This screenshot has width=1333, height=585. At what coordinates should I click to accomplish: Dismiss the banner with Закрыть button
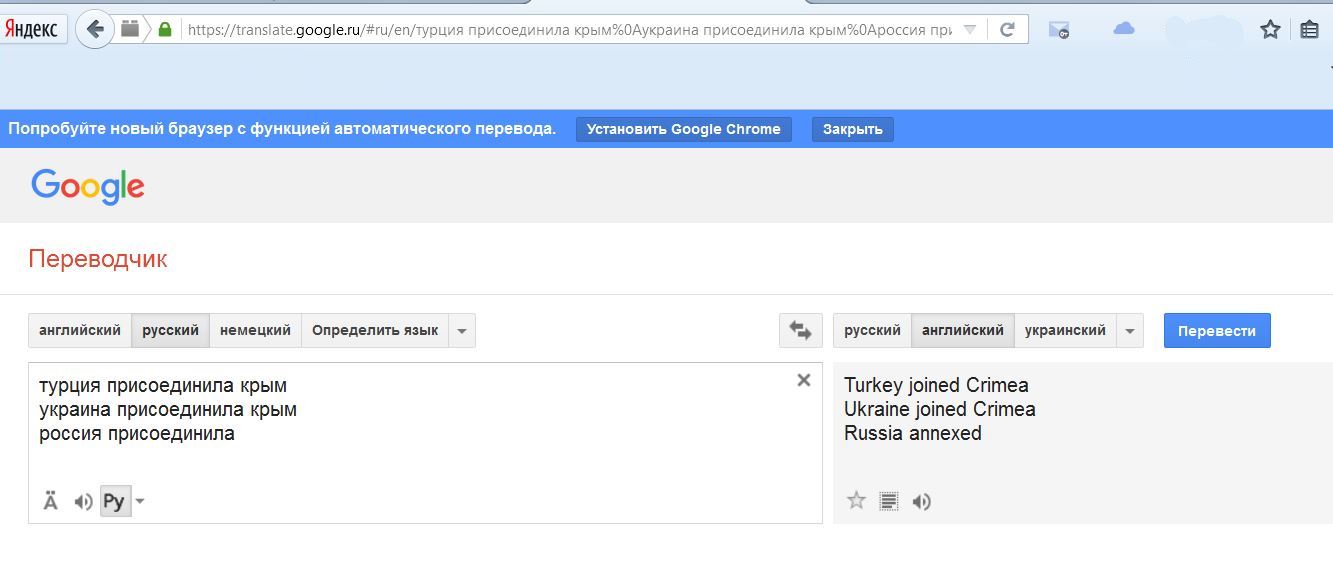coord(853,129)
